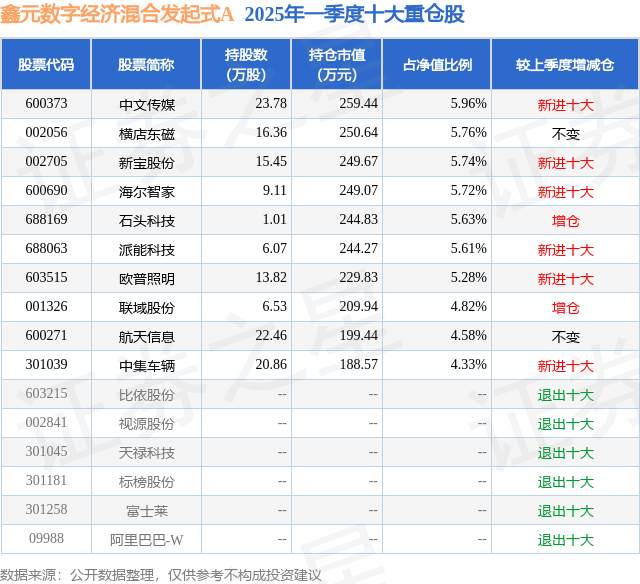Click the shares value 23.78

271,104
